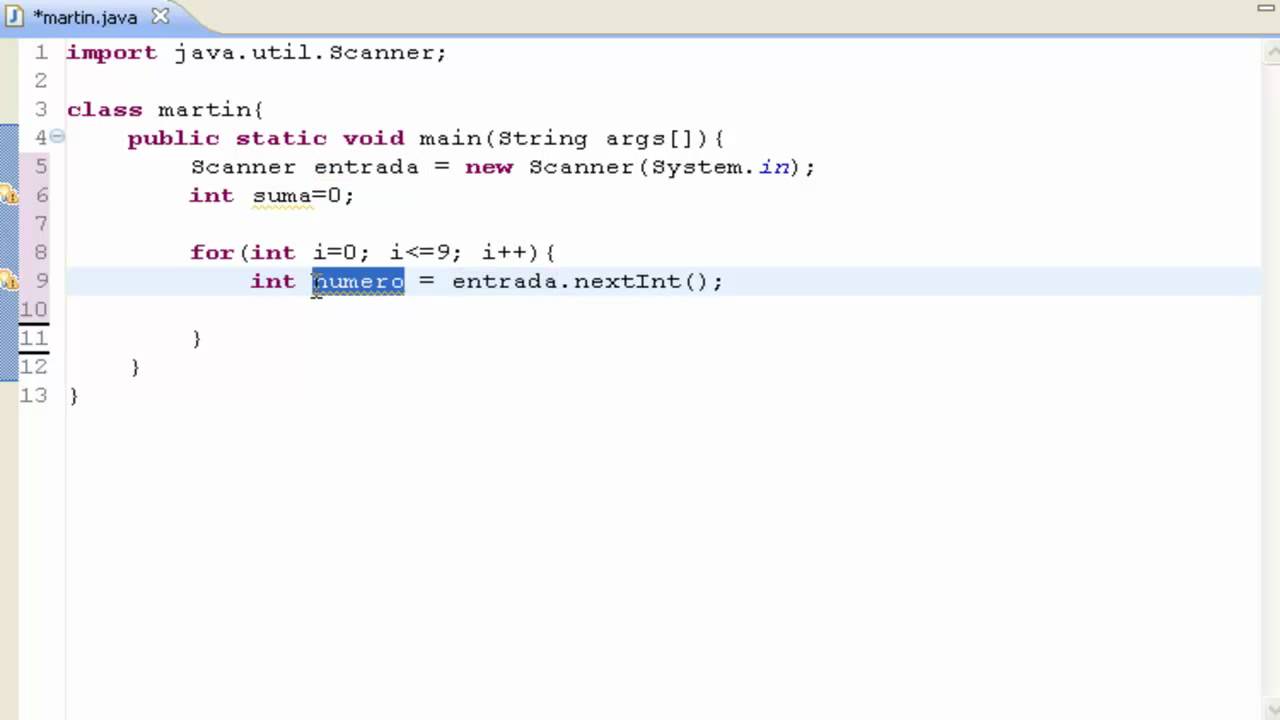Click String in the main parameters

(x=542, y=139)
